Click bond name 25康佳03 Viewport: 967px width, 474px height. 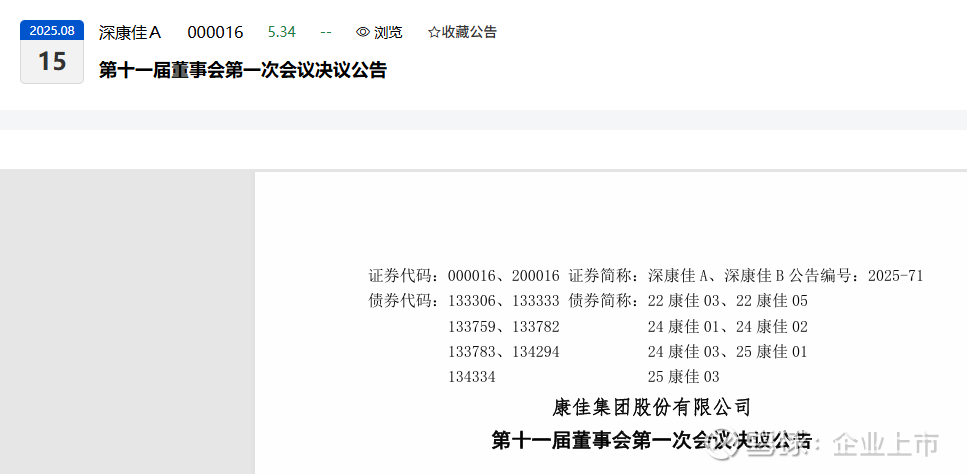[x=684, y=377]
